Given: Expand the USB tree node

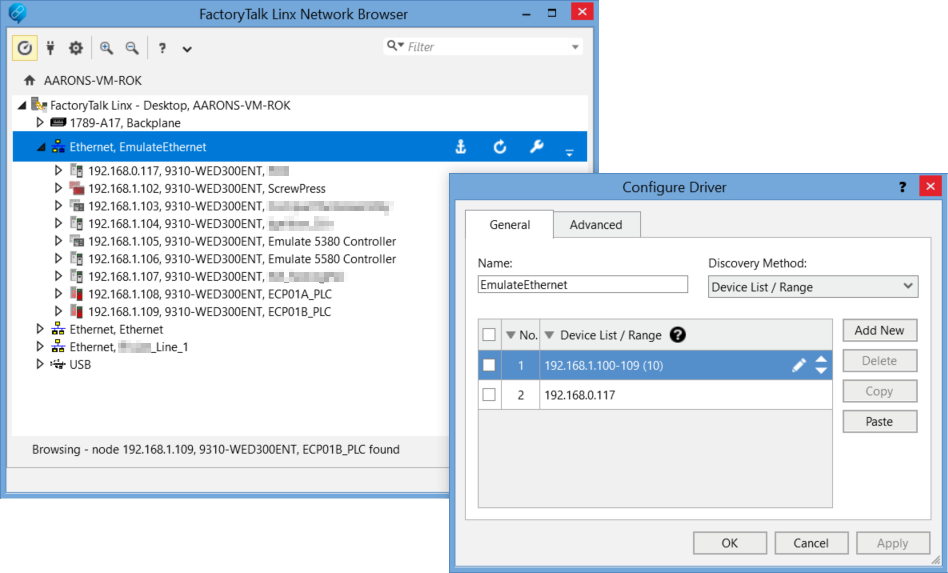Looking at the screenshot, I should point(40,364).
